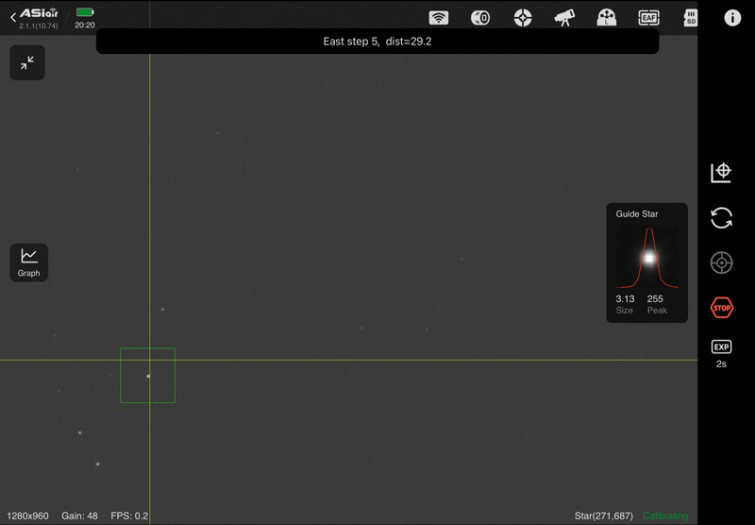Click the 'Gain: 48' status text
The width and height of the screenshot is (755, 525).
tap(79, 516)
